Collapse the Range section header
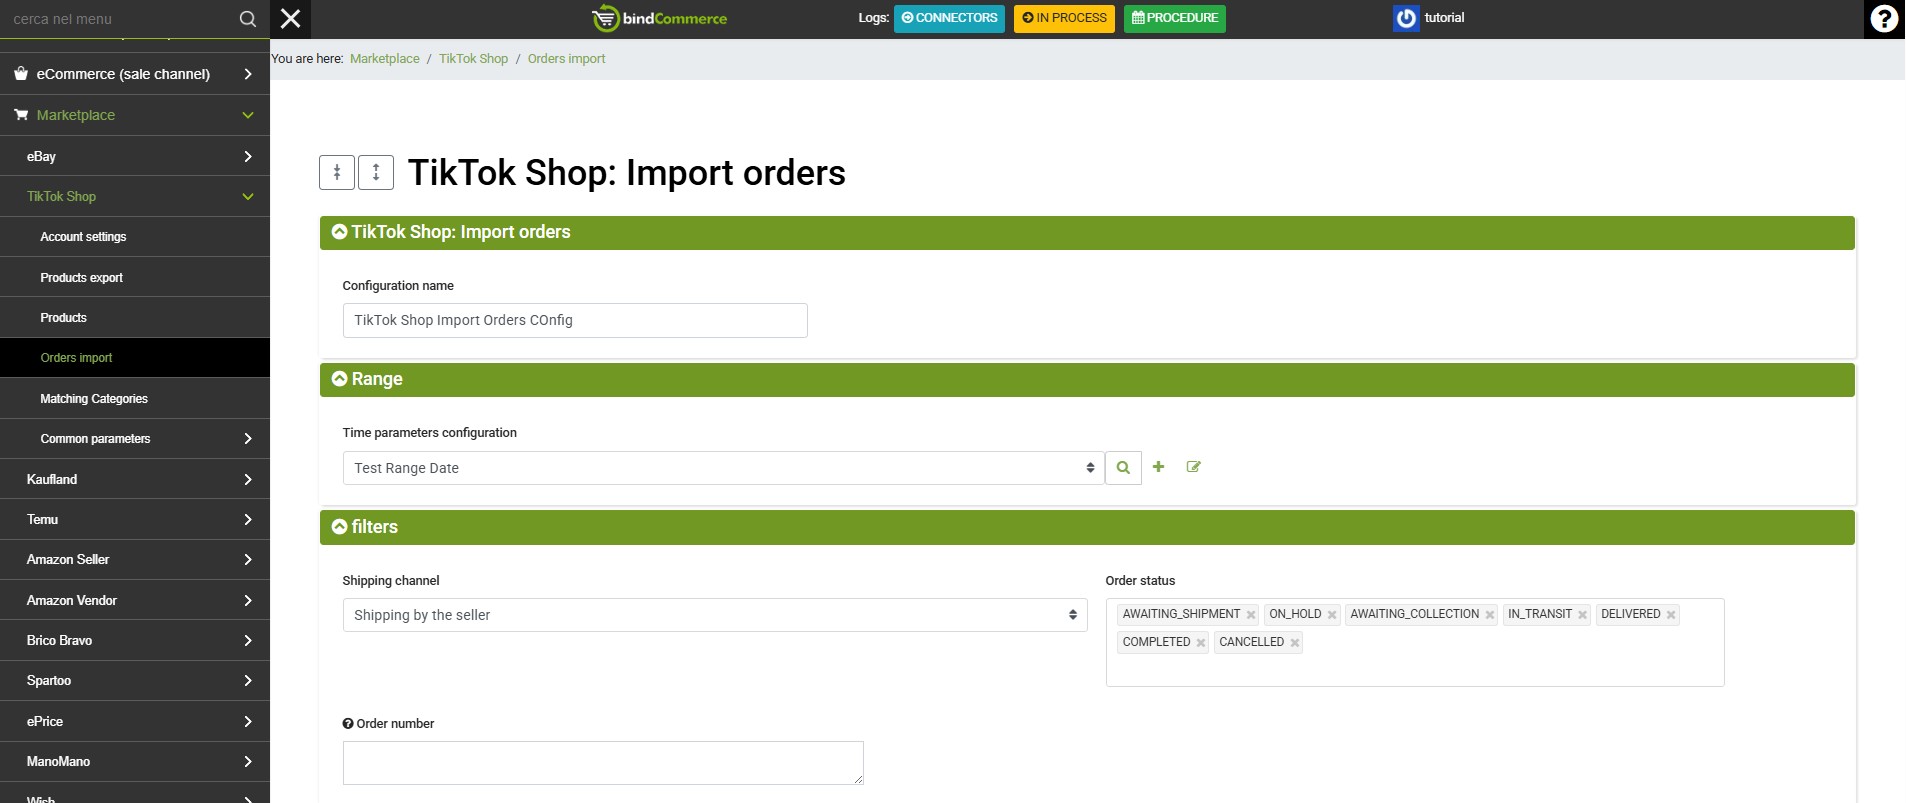Screen dimensions: 1906x803 (x=1087, y=380)
